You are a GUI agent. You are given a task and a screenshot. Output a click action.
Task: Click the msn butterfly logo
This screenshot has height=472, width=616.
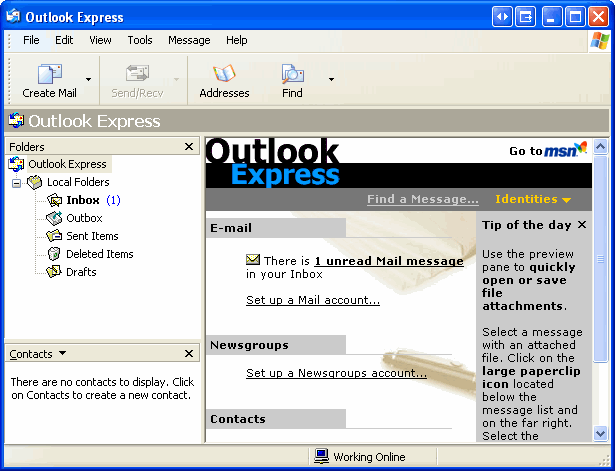[581, 148]
